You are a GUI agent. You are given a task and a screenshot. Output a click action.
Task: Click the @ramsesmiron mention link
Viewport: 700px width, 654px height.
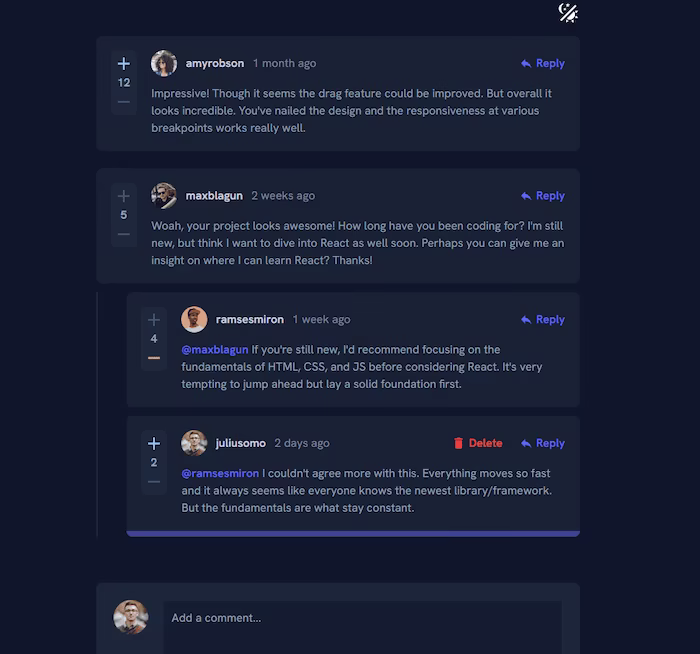pos(220,473)
